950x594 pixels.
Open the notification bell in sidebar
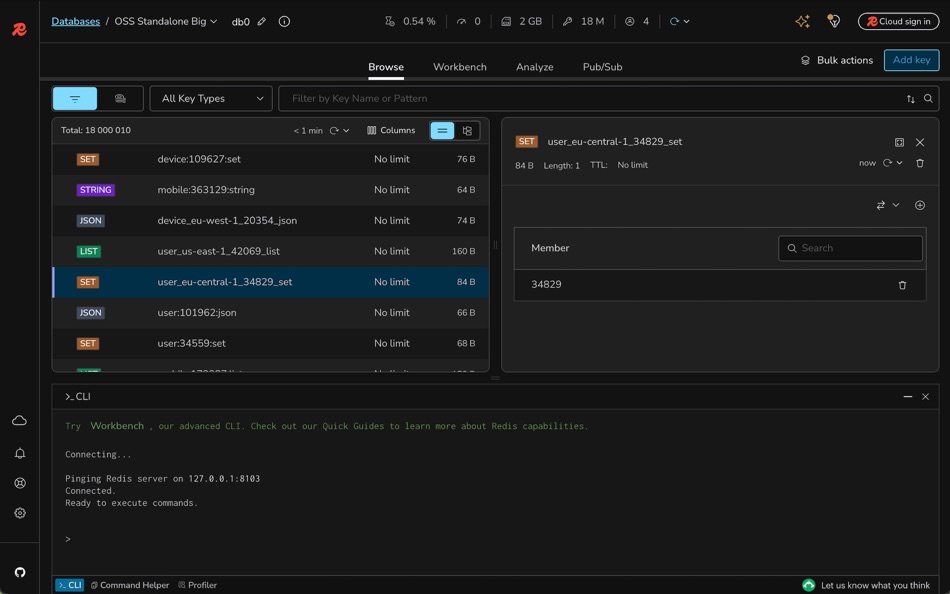pyautogui.click(x=20, y=453)
